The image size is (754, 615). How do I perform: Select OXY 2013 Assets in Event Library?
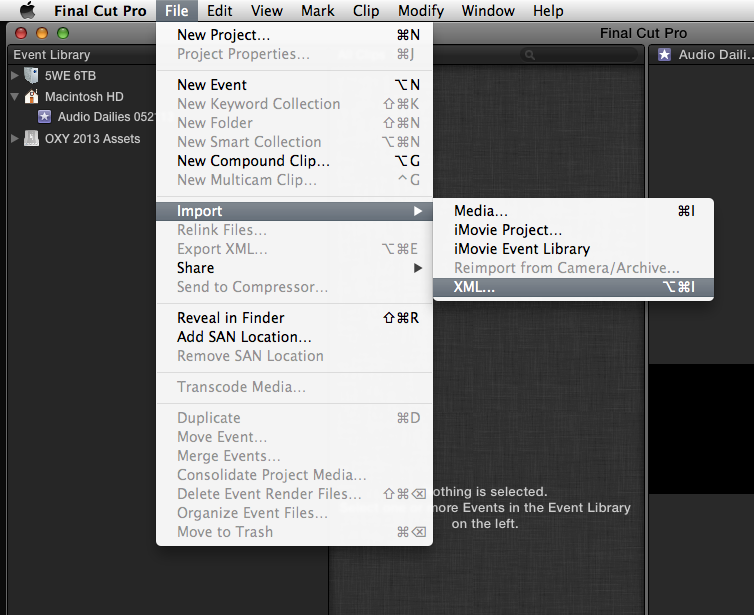pos(92,138)
